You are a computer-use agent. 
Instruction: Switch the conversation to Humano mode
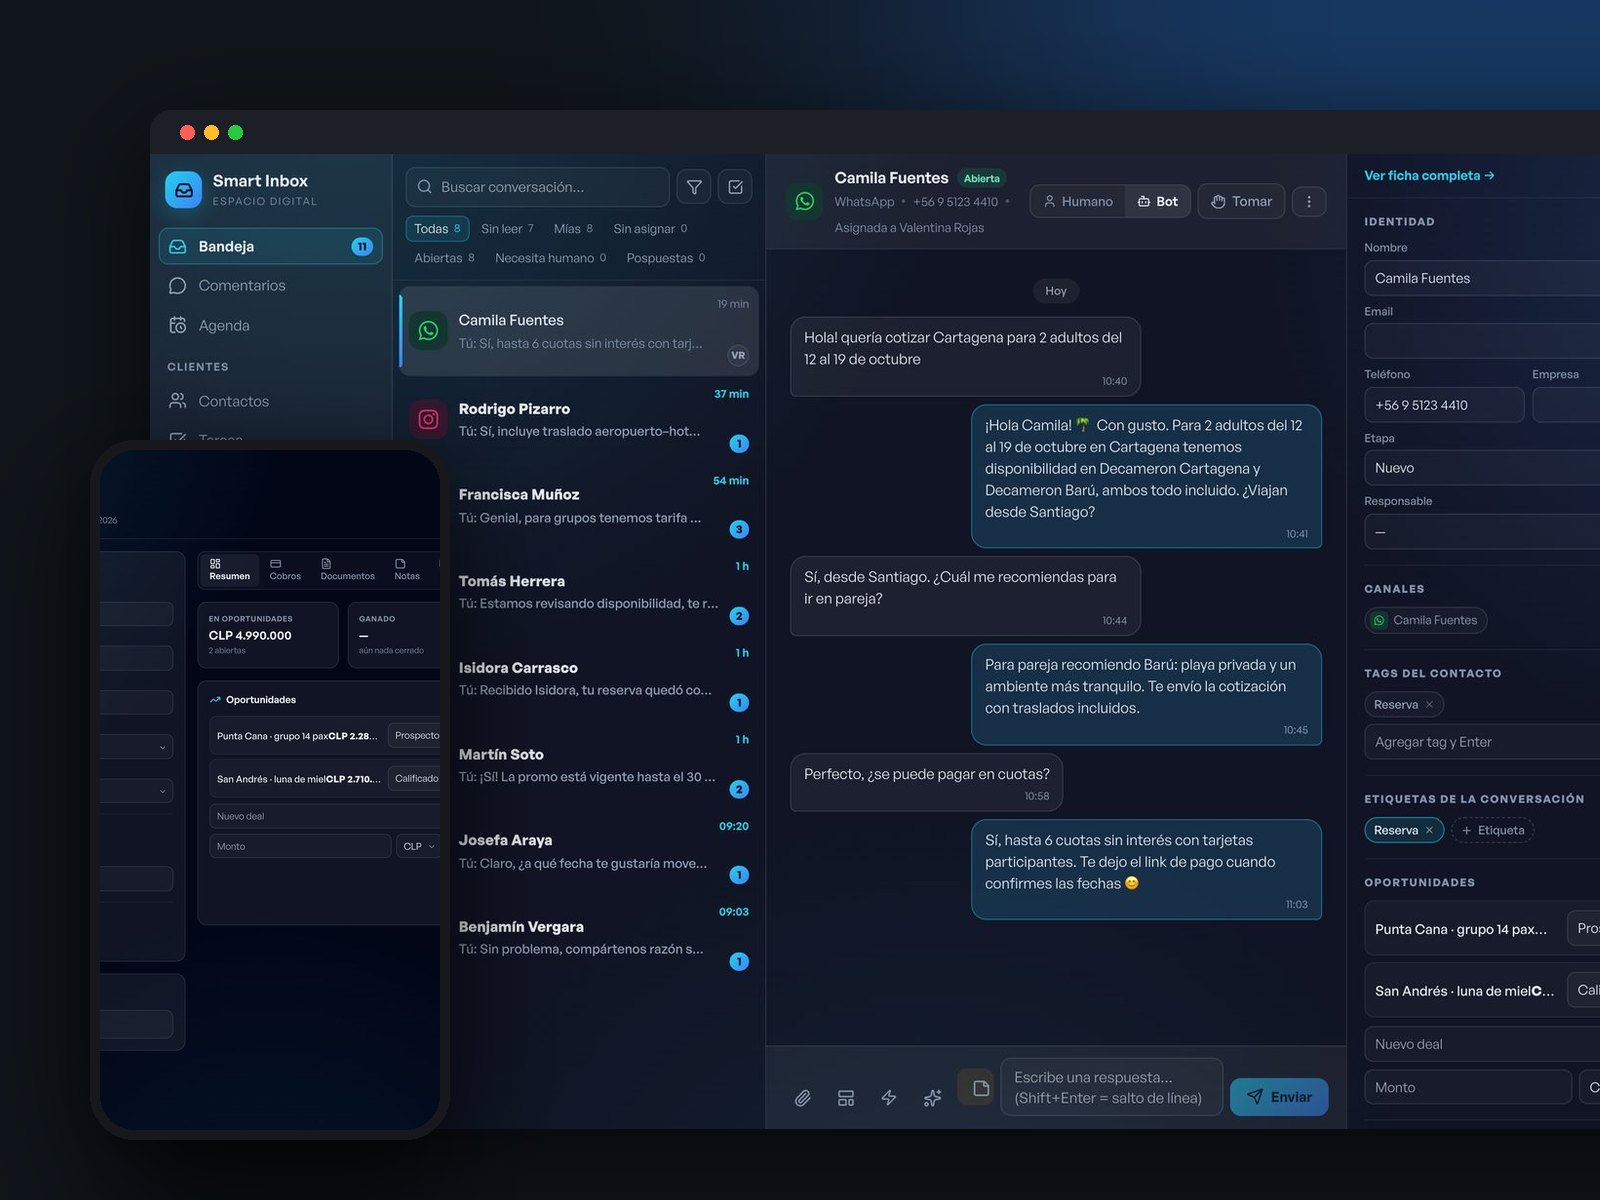pyautogui.click(x=1078, y=201)
